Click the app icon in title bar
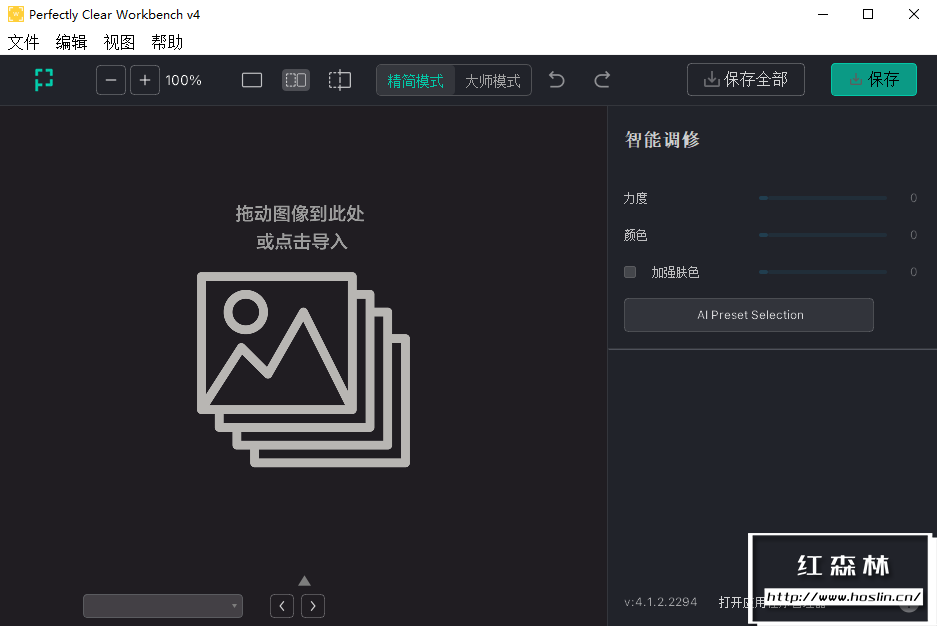This screenshot has width=937, height=626. pos(16,14)
